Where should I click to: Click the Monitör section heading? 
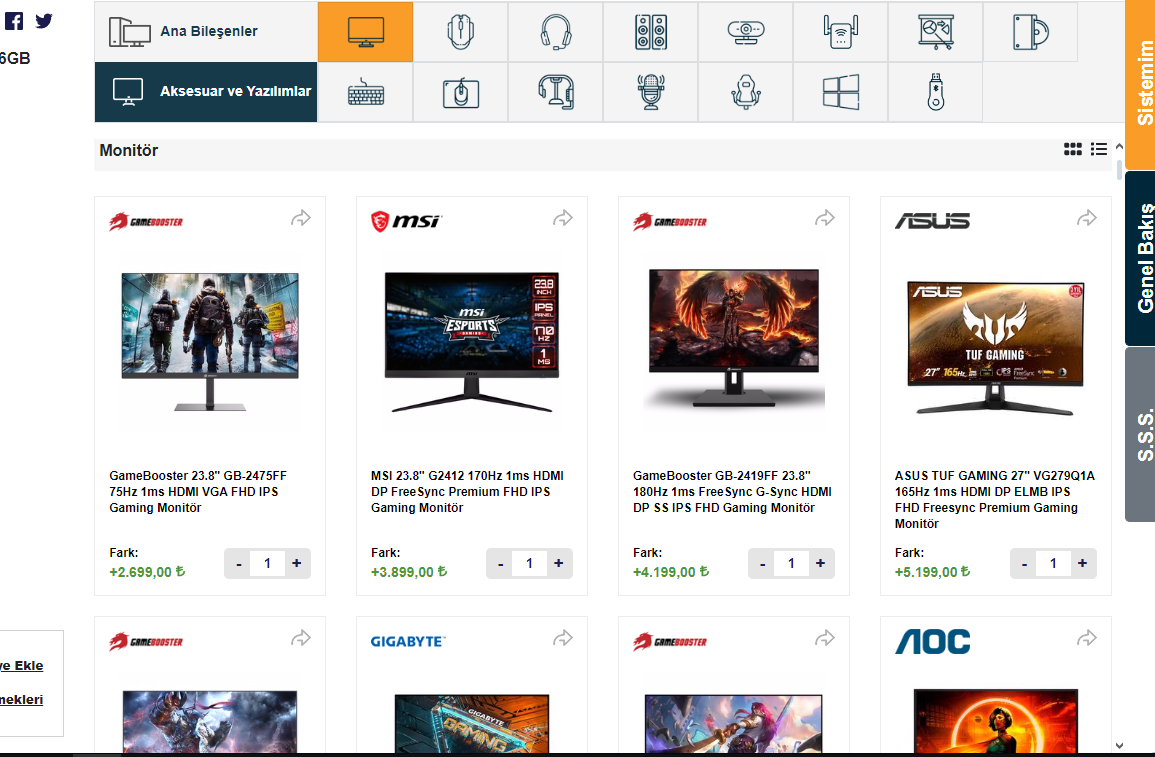(x=129, y=150)
